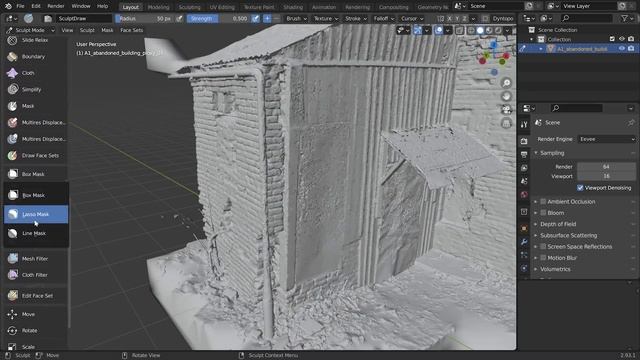640x360 pixels.
Task: Enable the Motion Blur checkbox
Action: (543, 258)
